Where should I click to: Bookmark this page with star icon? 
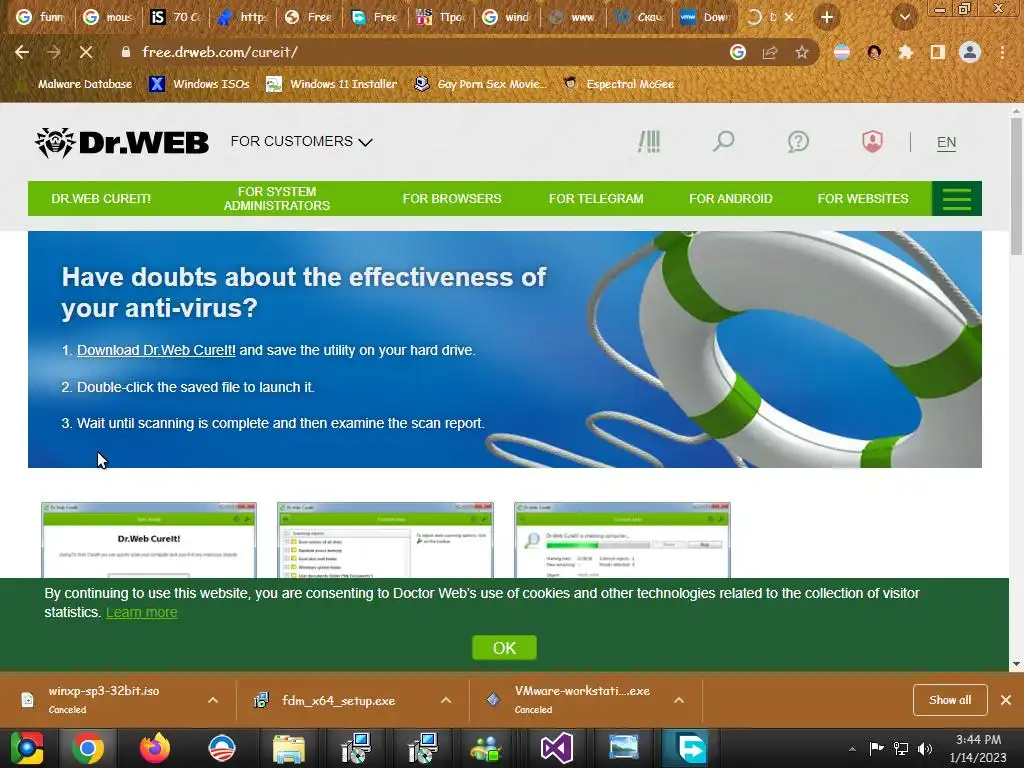point(802,52)
